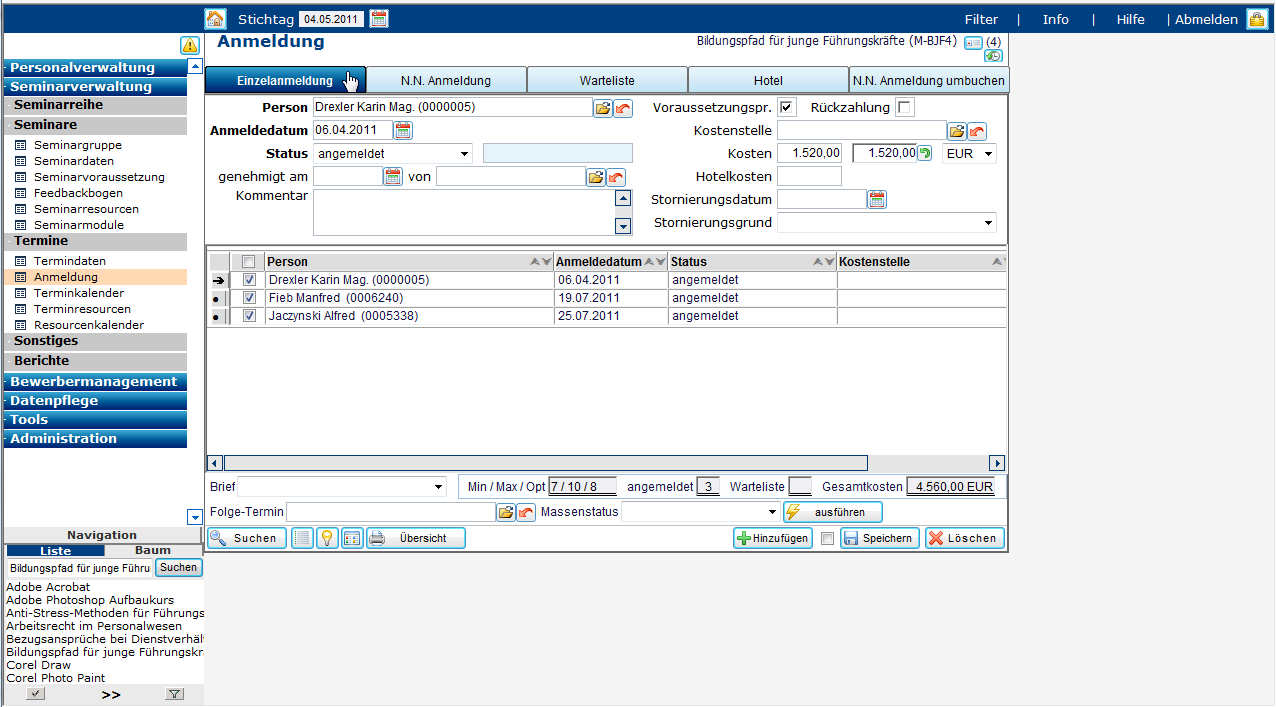Click the Löschen button
The height and width of the screenshot is (707, 1276).
964,538
